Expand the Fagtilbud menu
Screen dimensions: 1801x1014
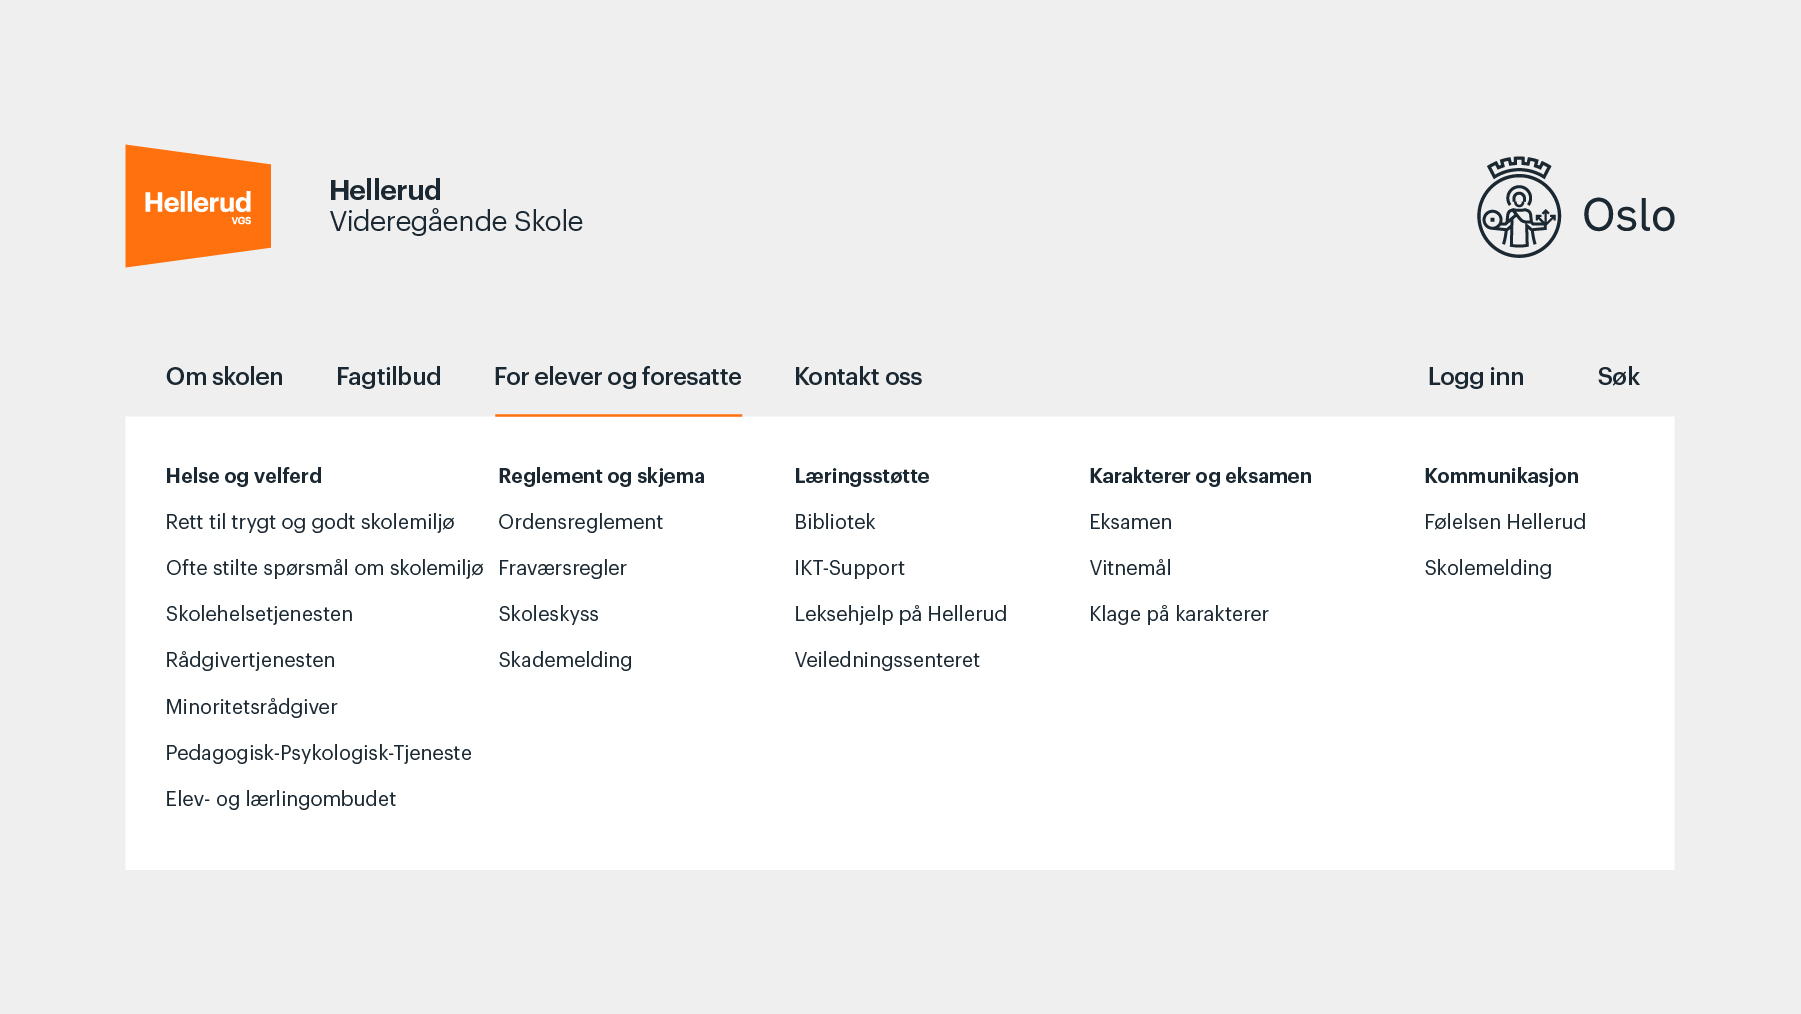(x=388, y=377)
